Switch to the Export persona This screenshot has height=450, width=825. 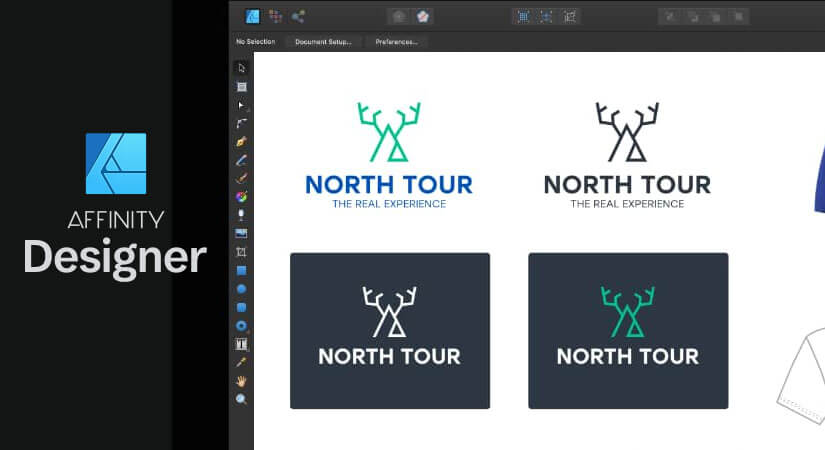pos(298,17)
